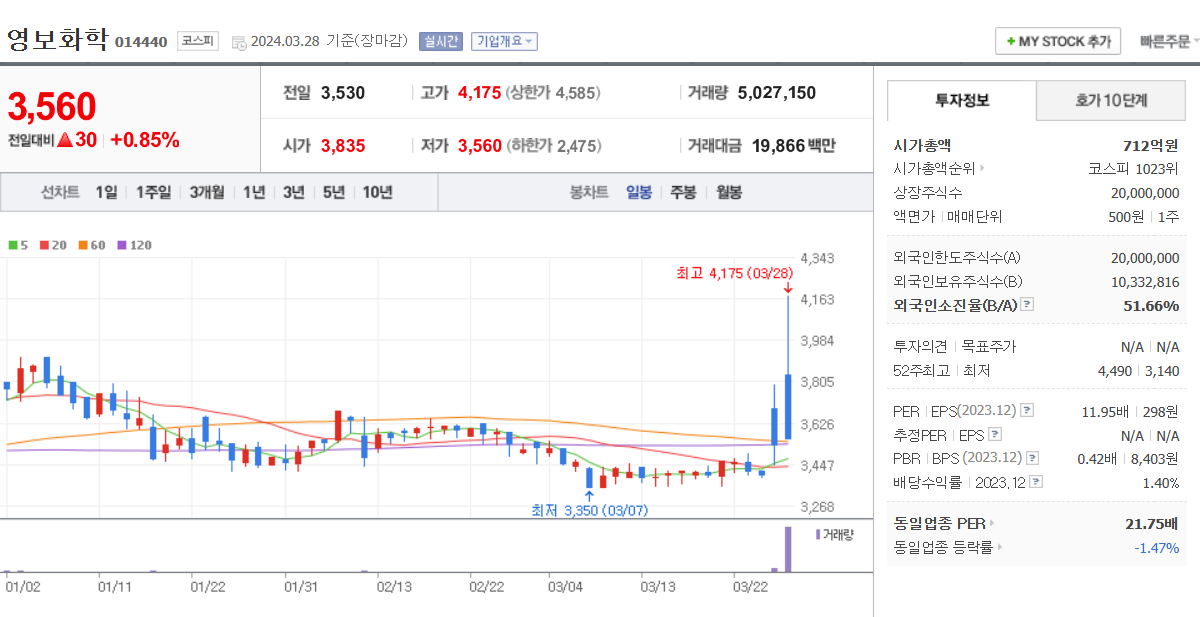This screenshot has height=617, width=1201.
Task: Open help icon beside 배당수익률 2023.12
Action: point(1035,482)
